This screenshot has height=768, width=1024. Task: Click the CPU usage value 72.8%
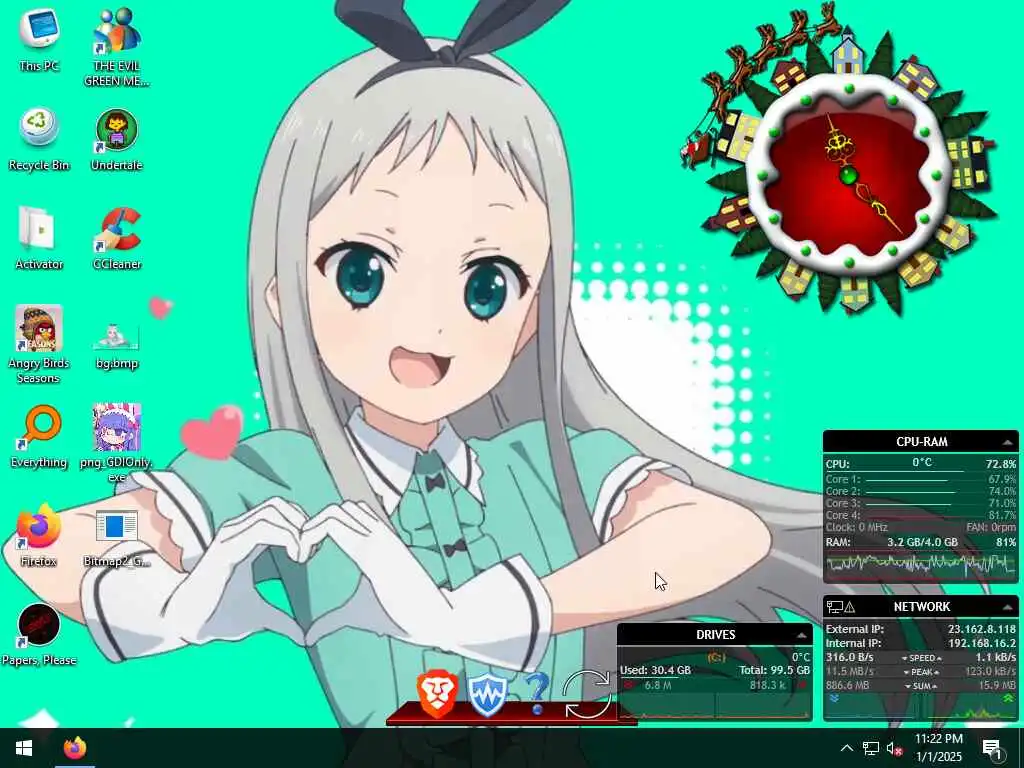(x=1000, y=464)
